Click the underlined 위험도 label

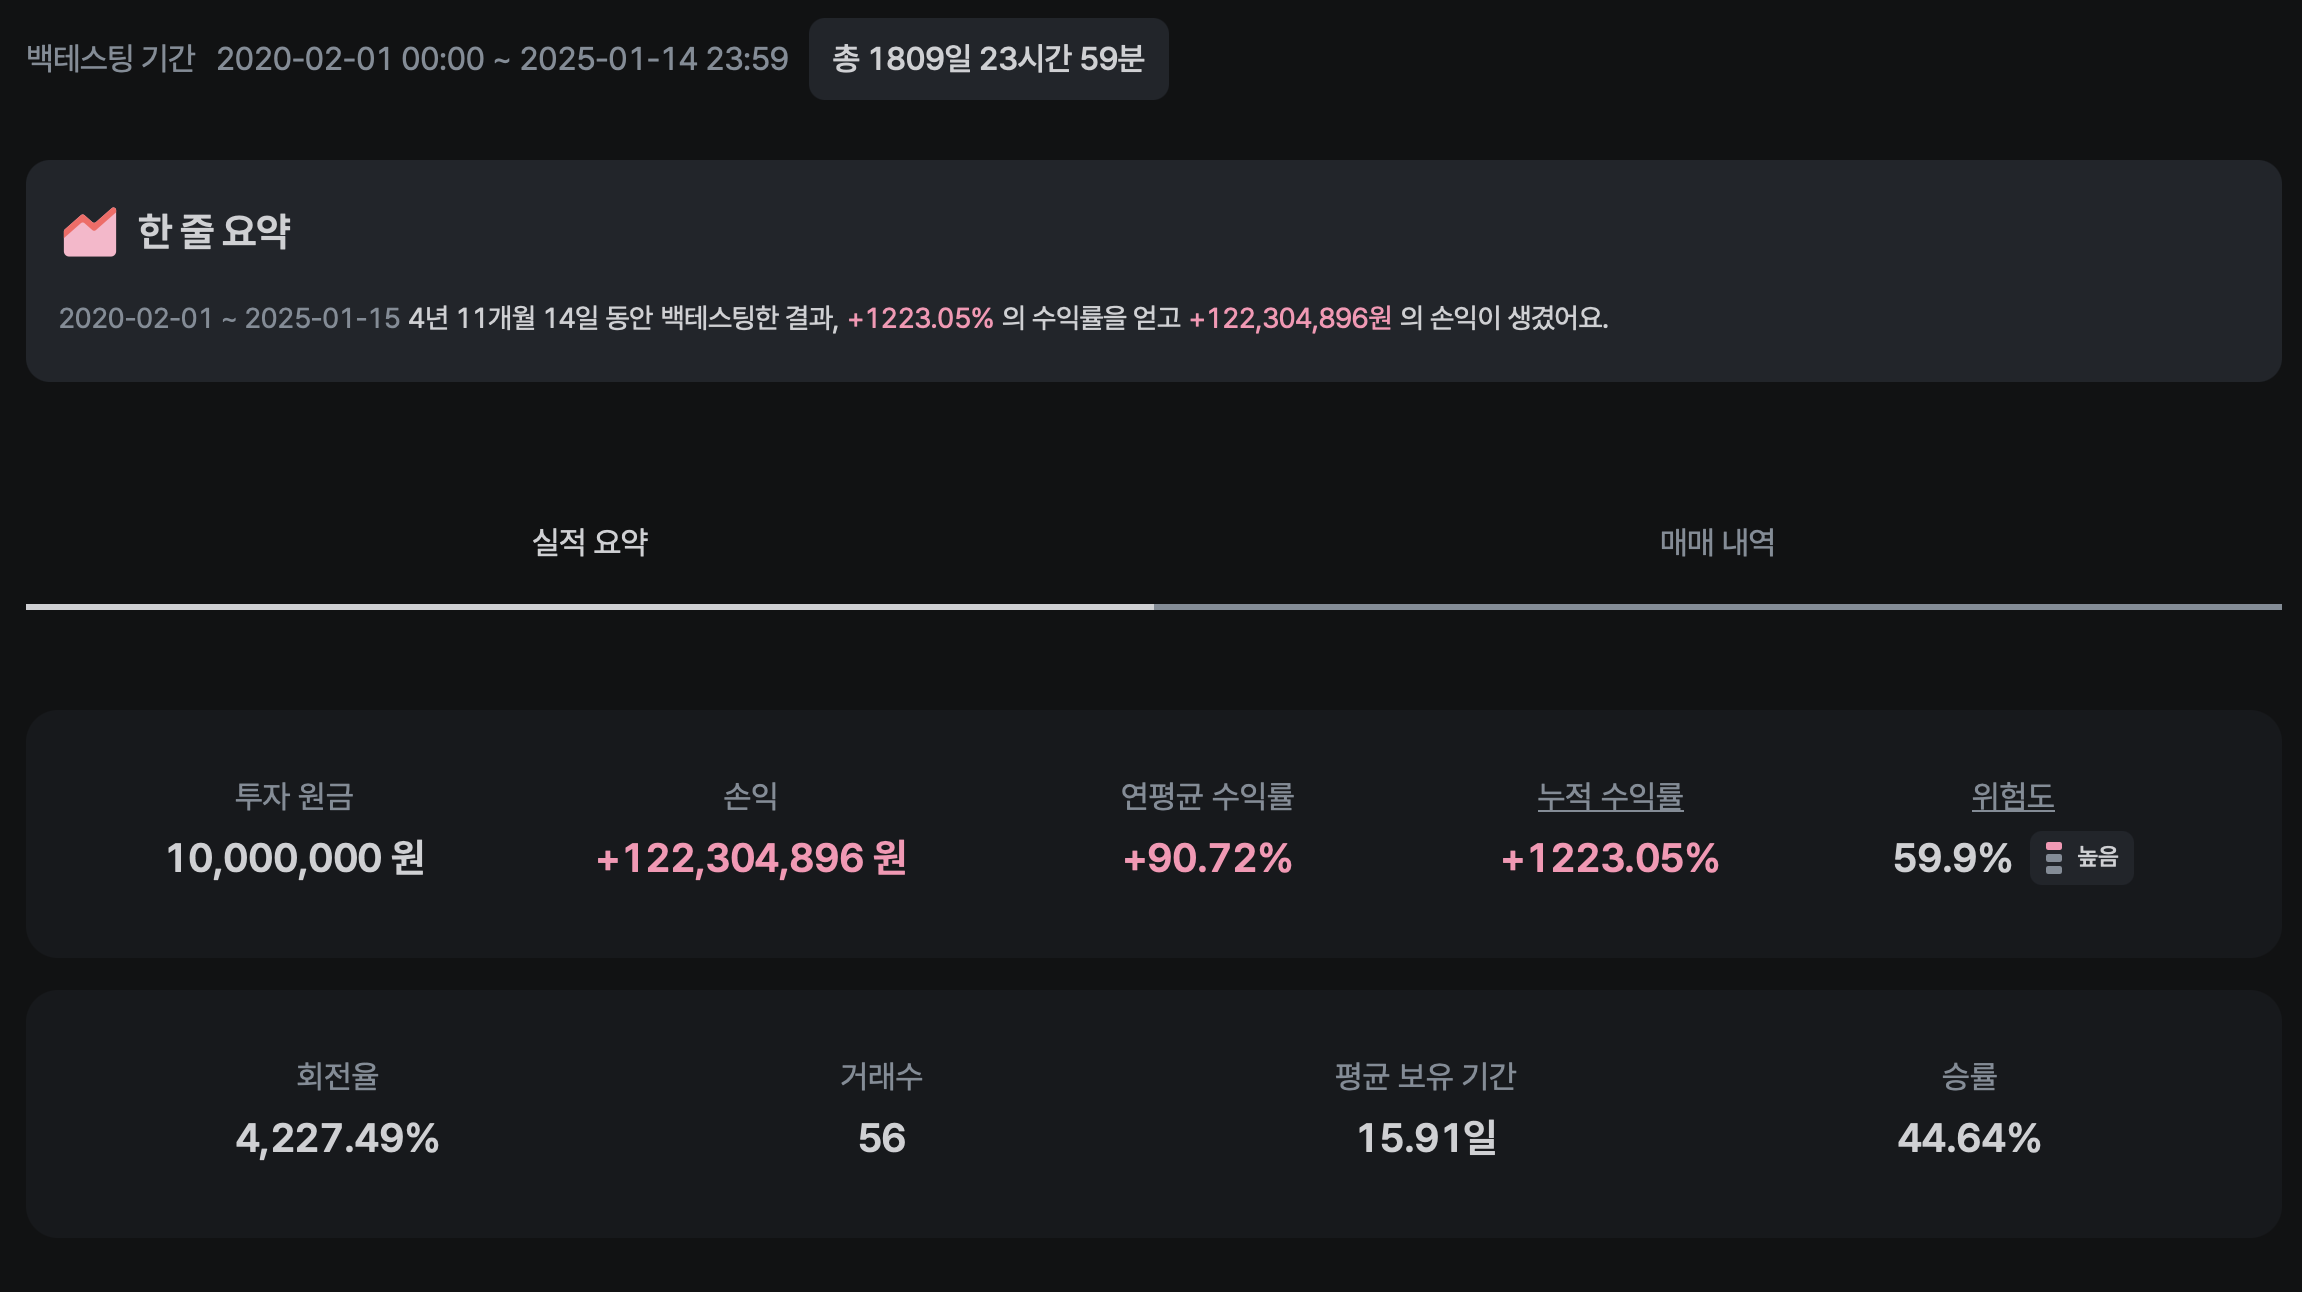coord(2012,797)
